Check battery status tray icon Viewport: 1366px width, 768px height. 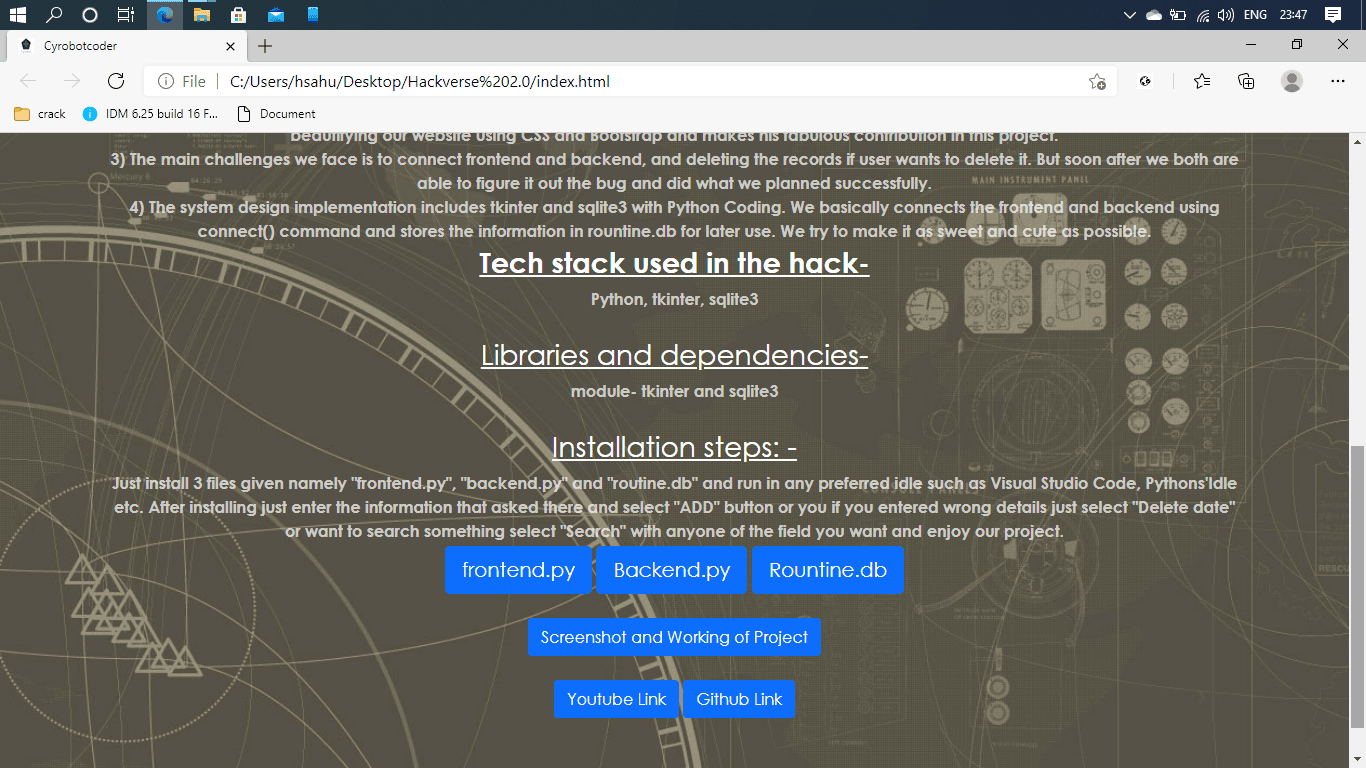(1178, 15)
